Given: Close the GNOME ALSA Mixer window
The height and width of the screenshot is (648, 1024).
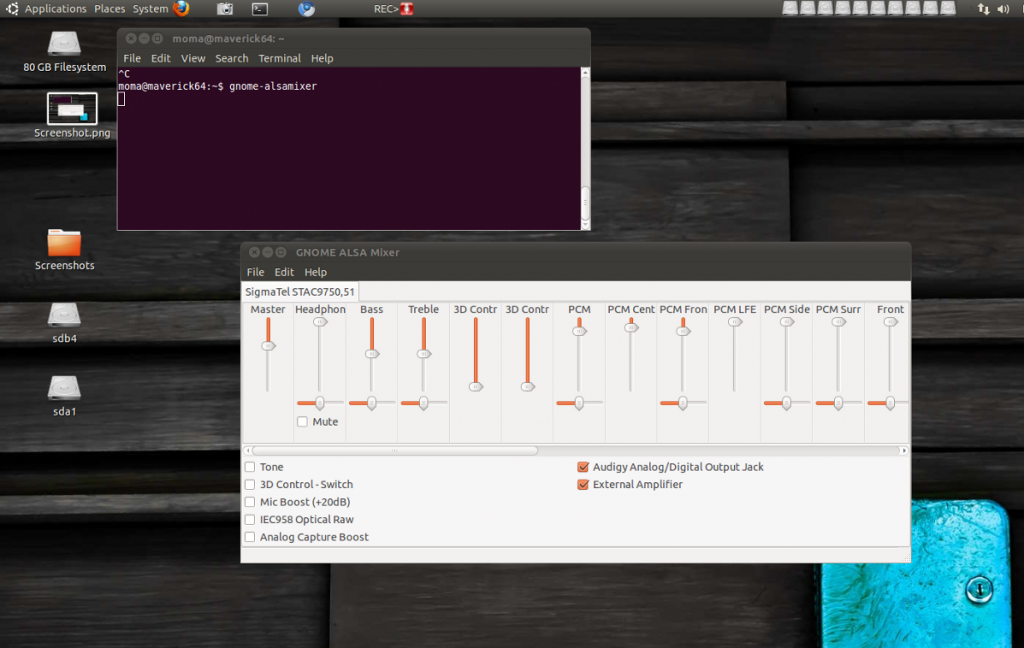Looking at the screenshot, I should (x=254, y=252).
